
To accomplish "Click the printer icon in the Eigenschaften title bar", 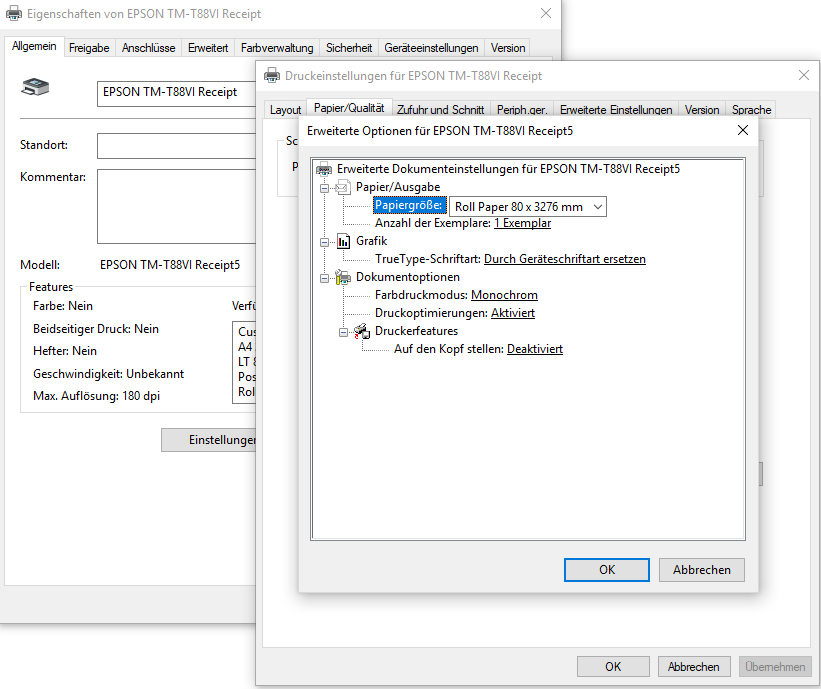I will coord(14,13).
